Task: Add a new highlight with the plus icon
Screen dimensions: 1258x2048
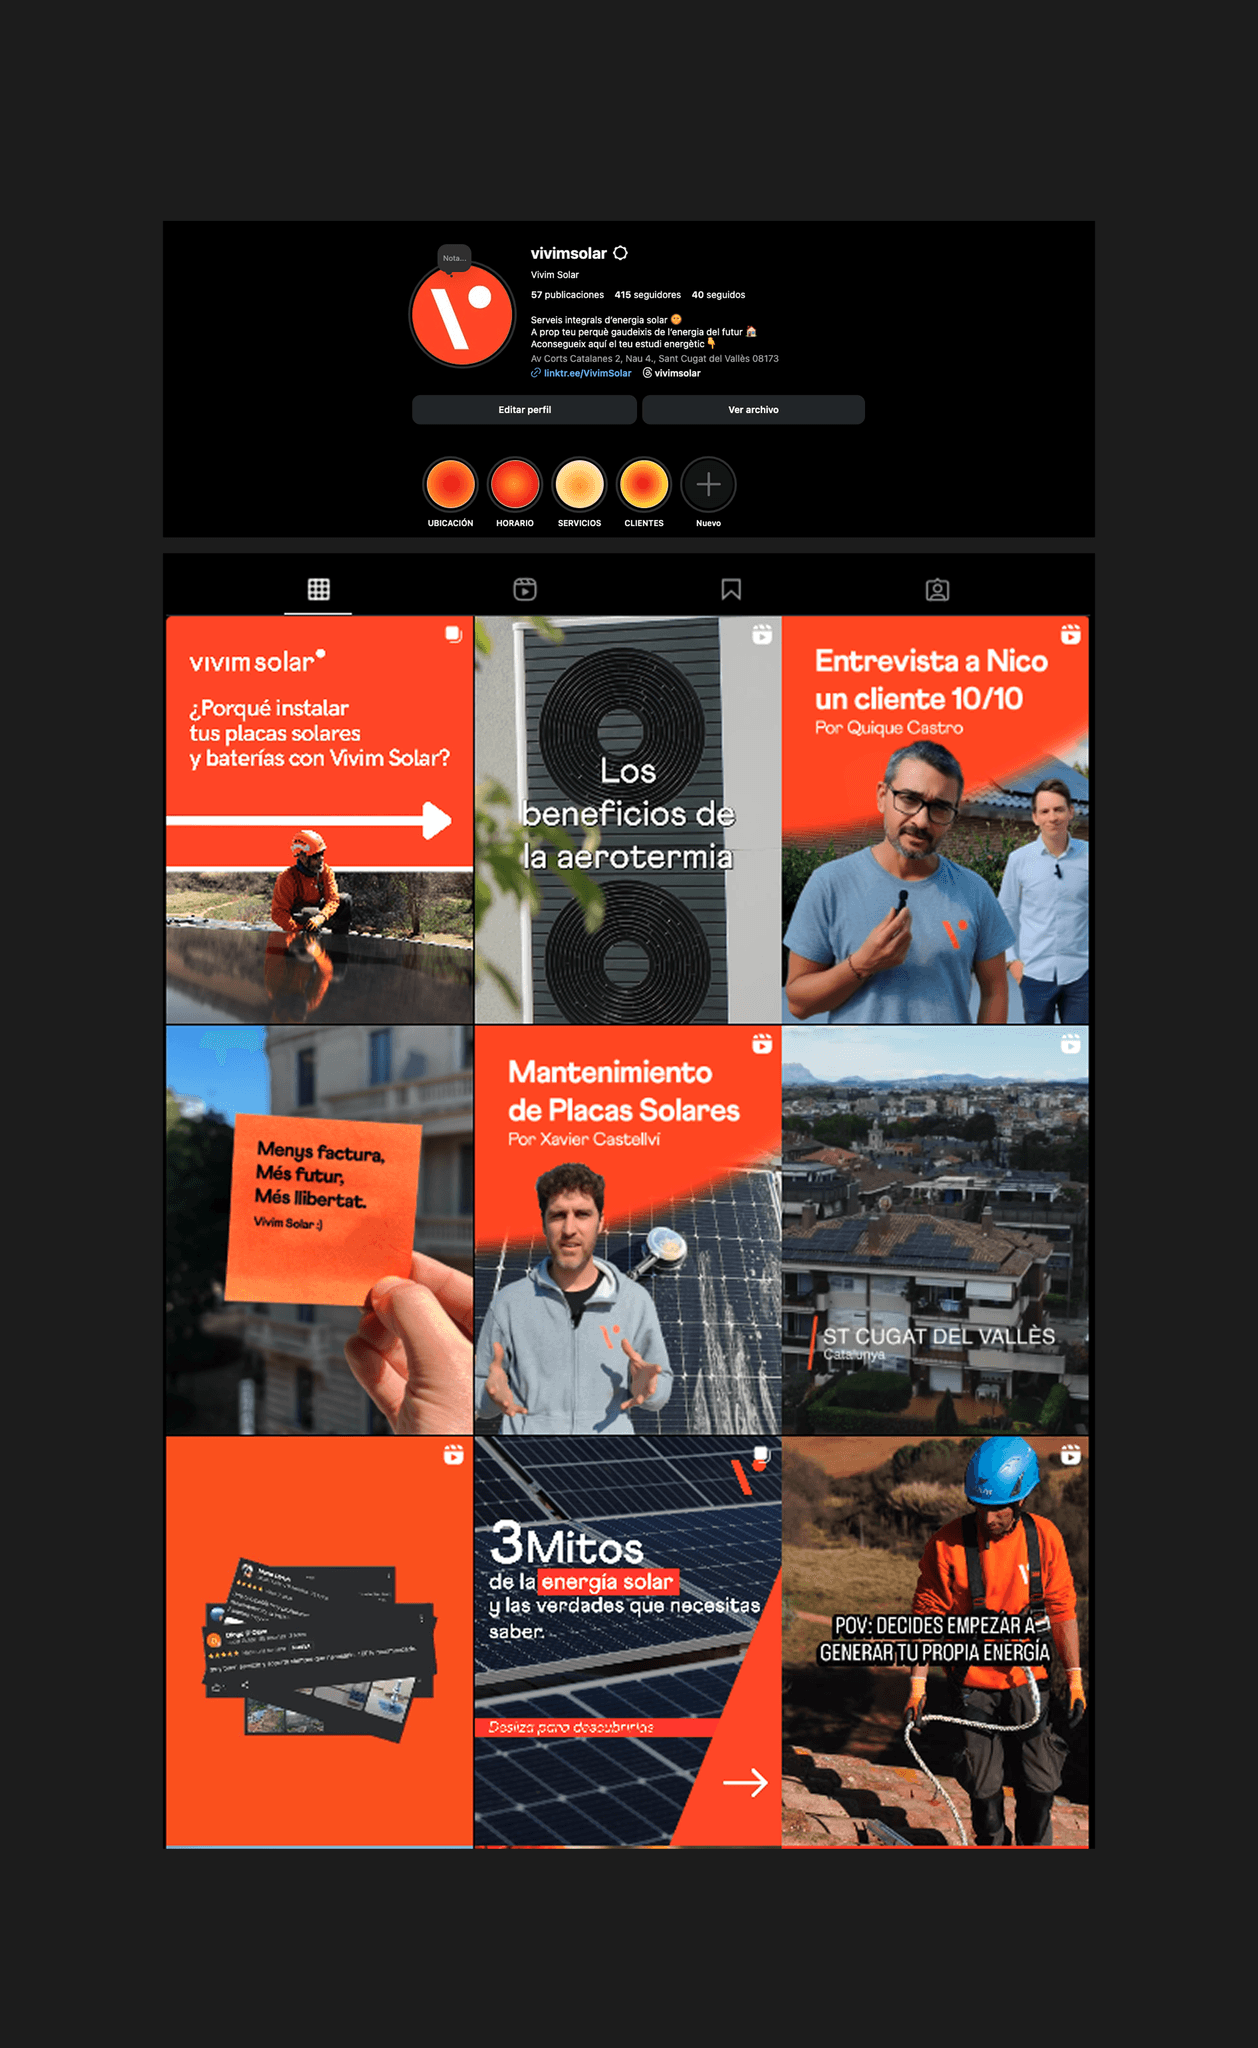Action: (708, 485)
